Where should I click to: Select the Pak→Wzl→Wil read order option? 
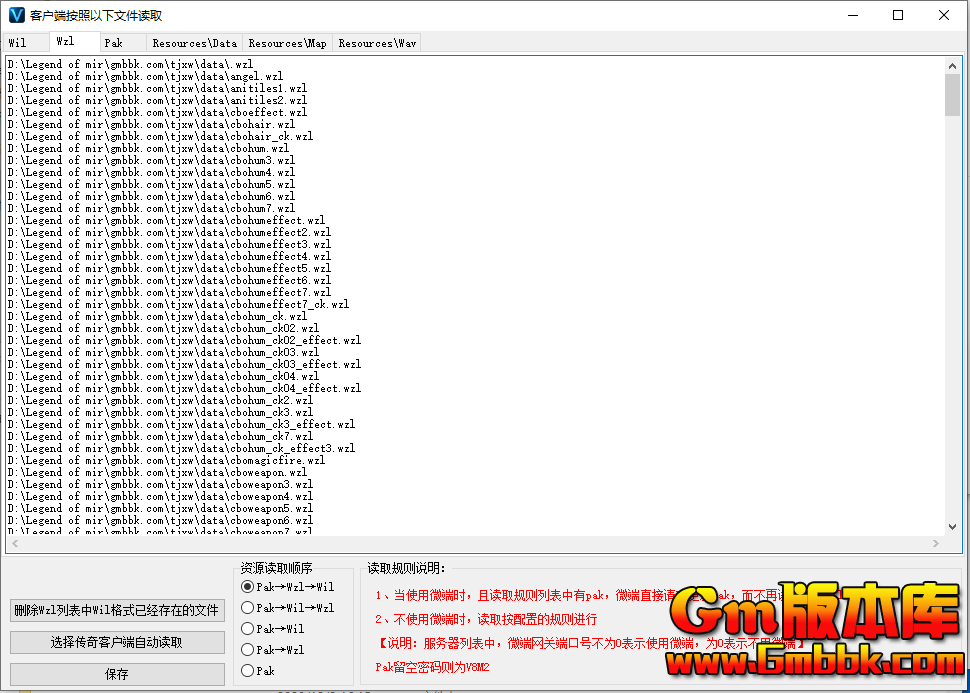248,587
